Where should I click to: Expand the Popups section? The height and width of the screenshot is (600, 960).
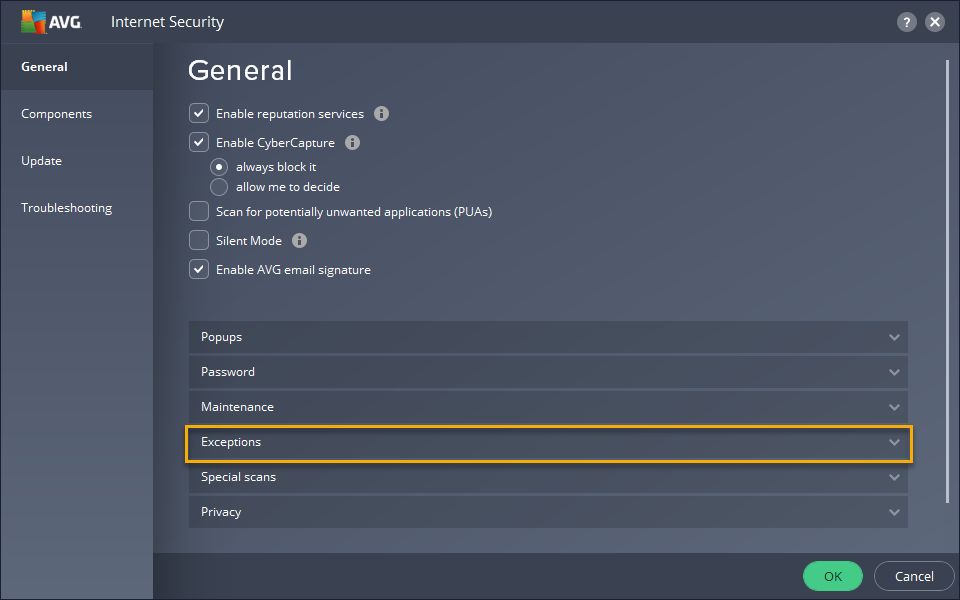click(x=548, y=337)
